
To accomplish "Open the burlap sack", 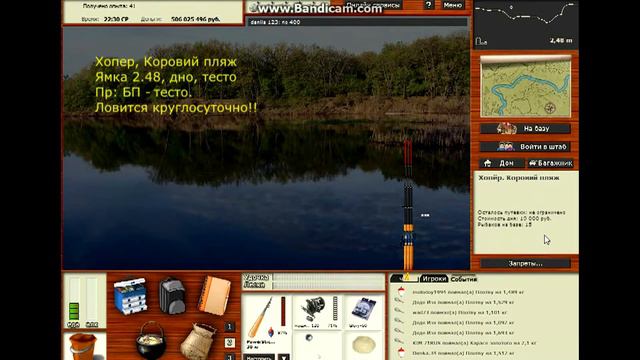I will [x=198, y=341].
